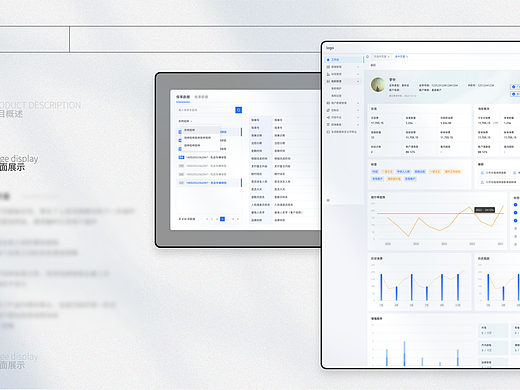Click the round customer avatar photo
Screen dimensions: 520x390
pyautogui.click(x=378, y=85)
